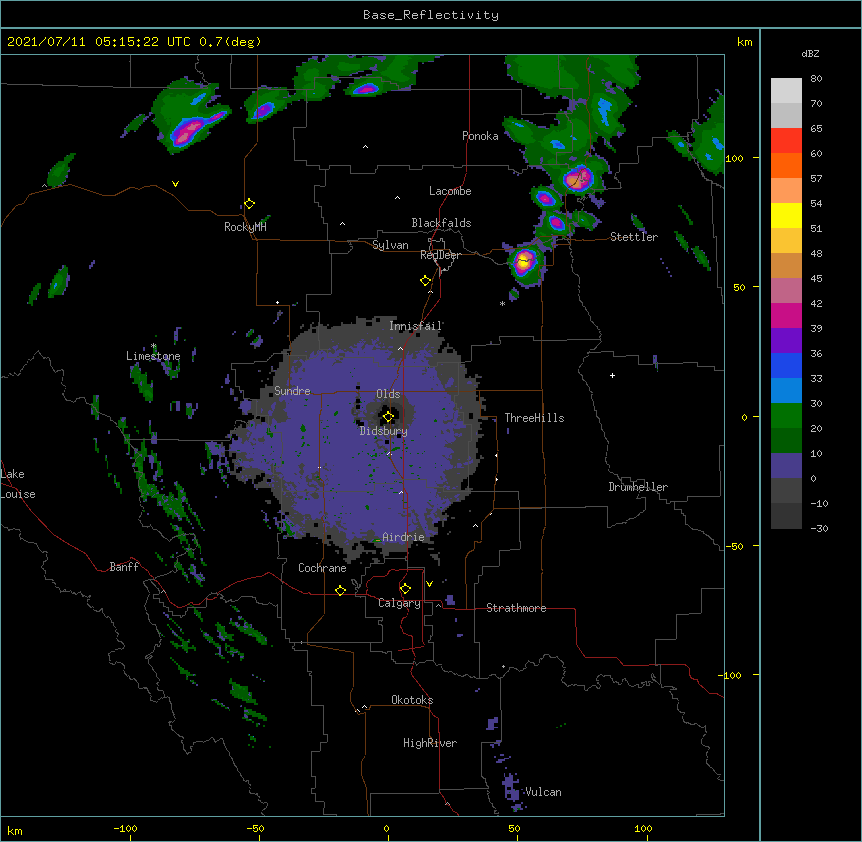The image size is (862, 842).
Task: Click the yellow diamond marker above the Calgary label
Action: [405, 589]
